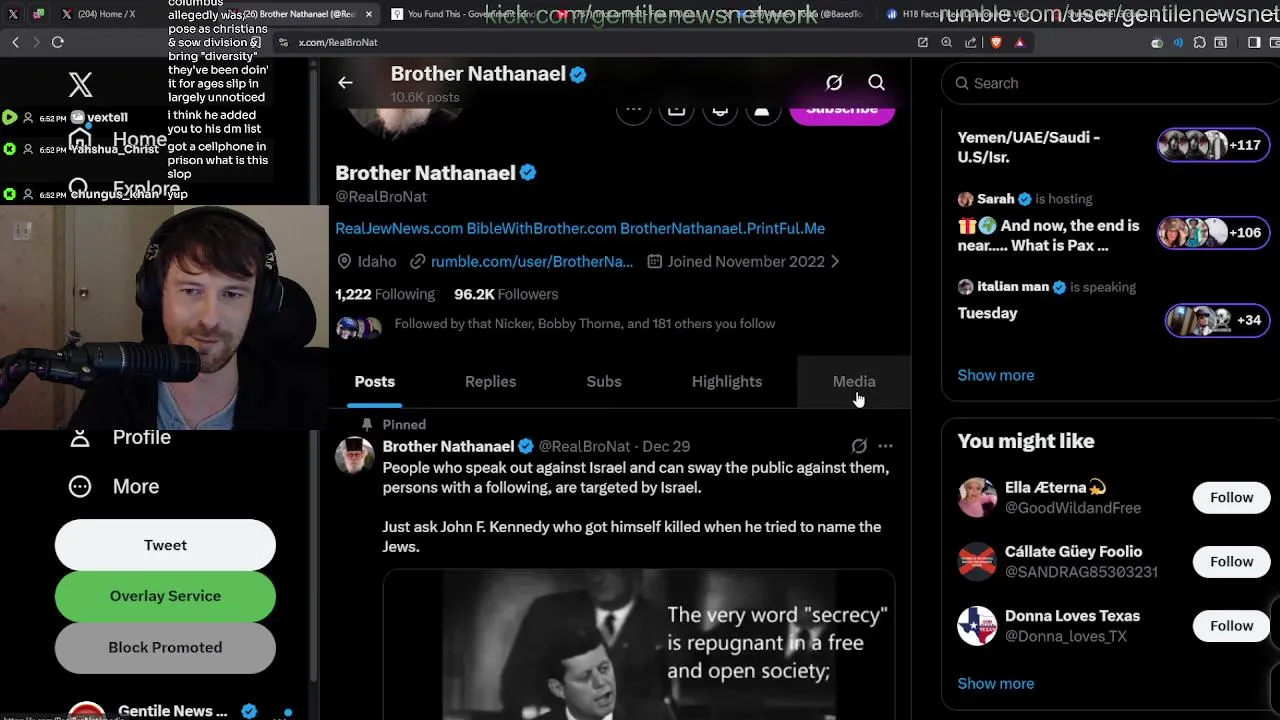This screenshot has height=720, width=1280.
Task: Toggle the browser sidebar panel icon
Action: [x=1254, y=43]
